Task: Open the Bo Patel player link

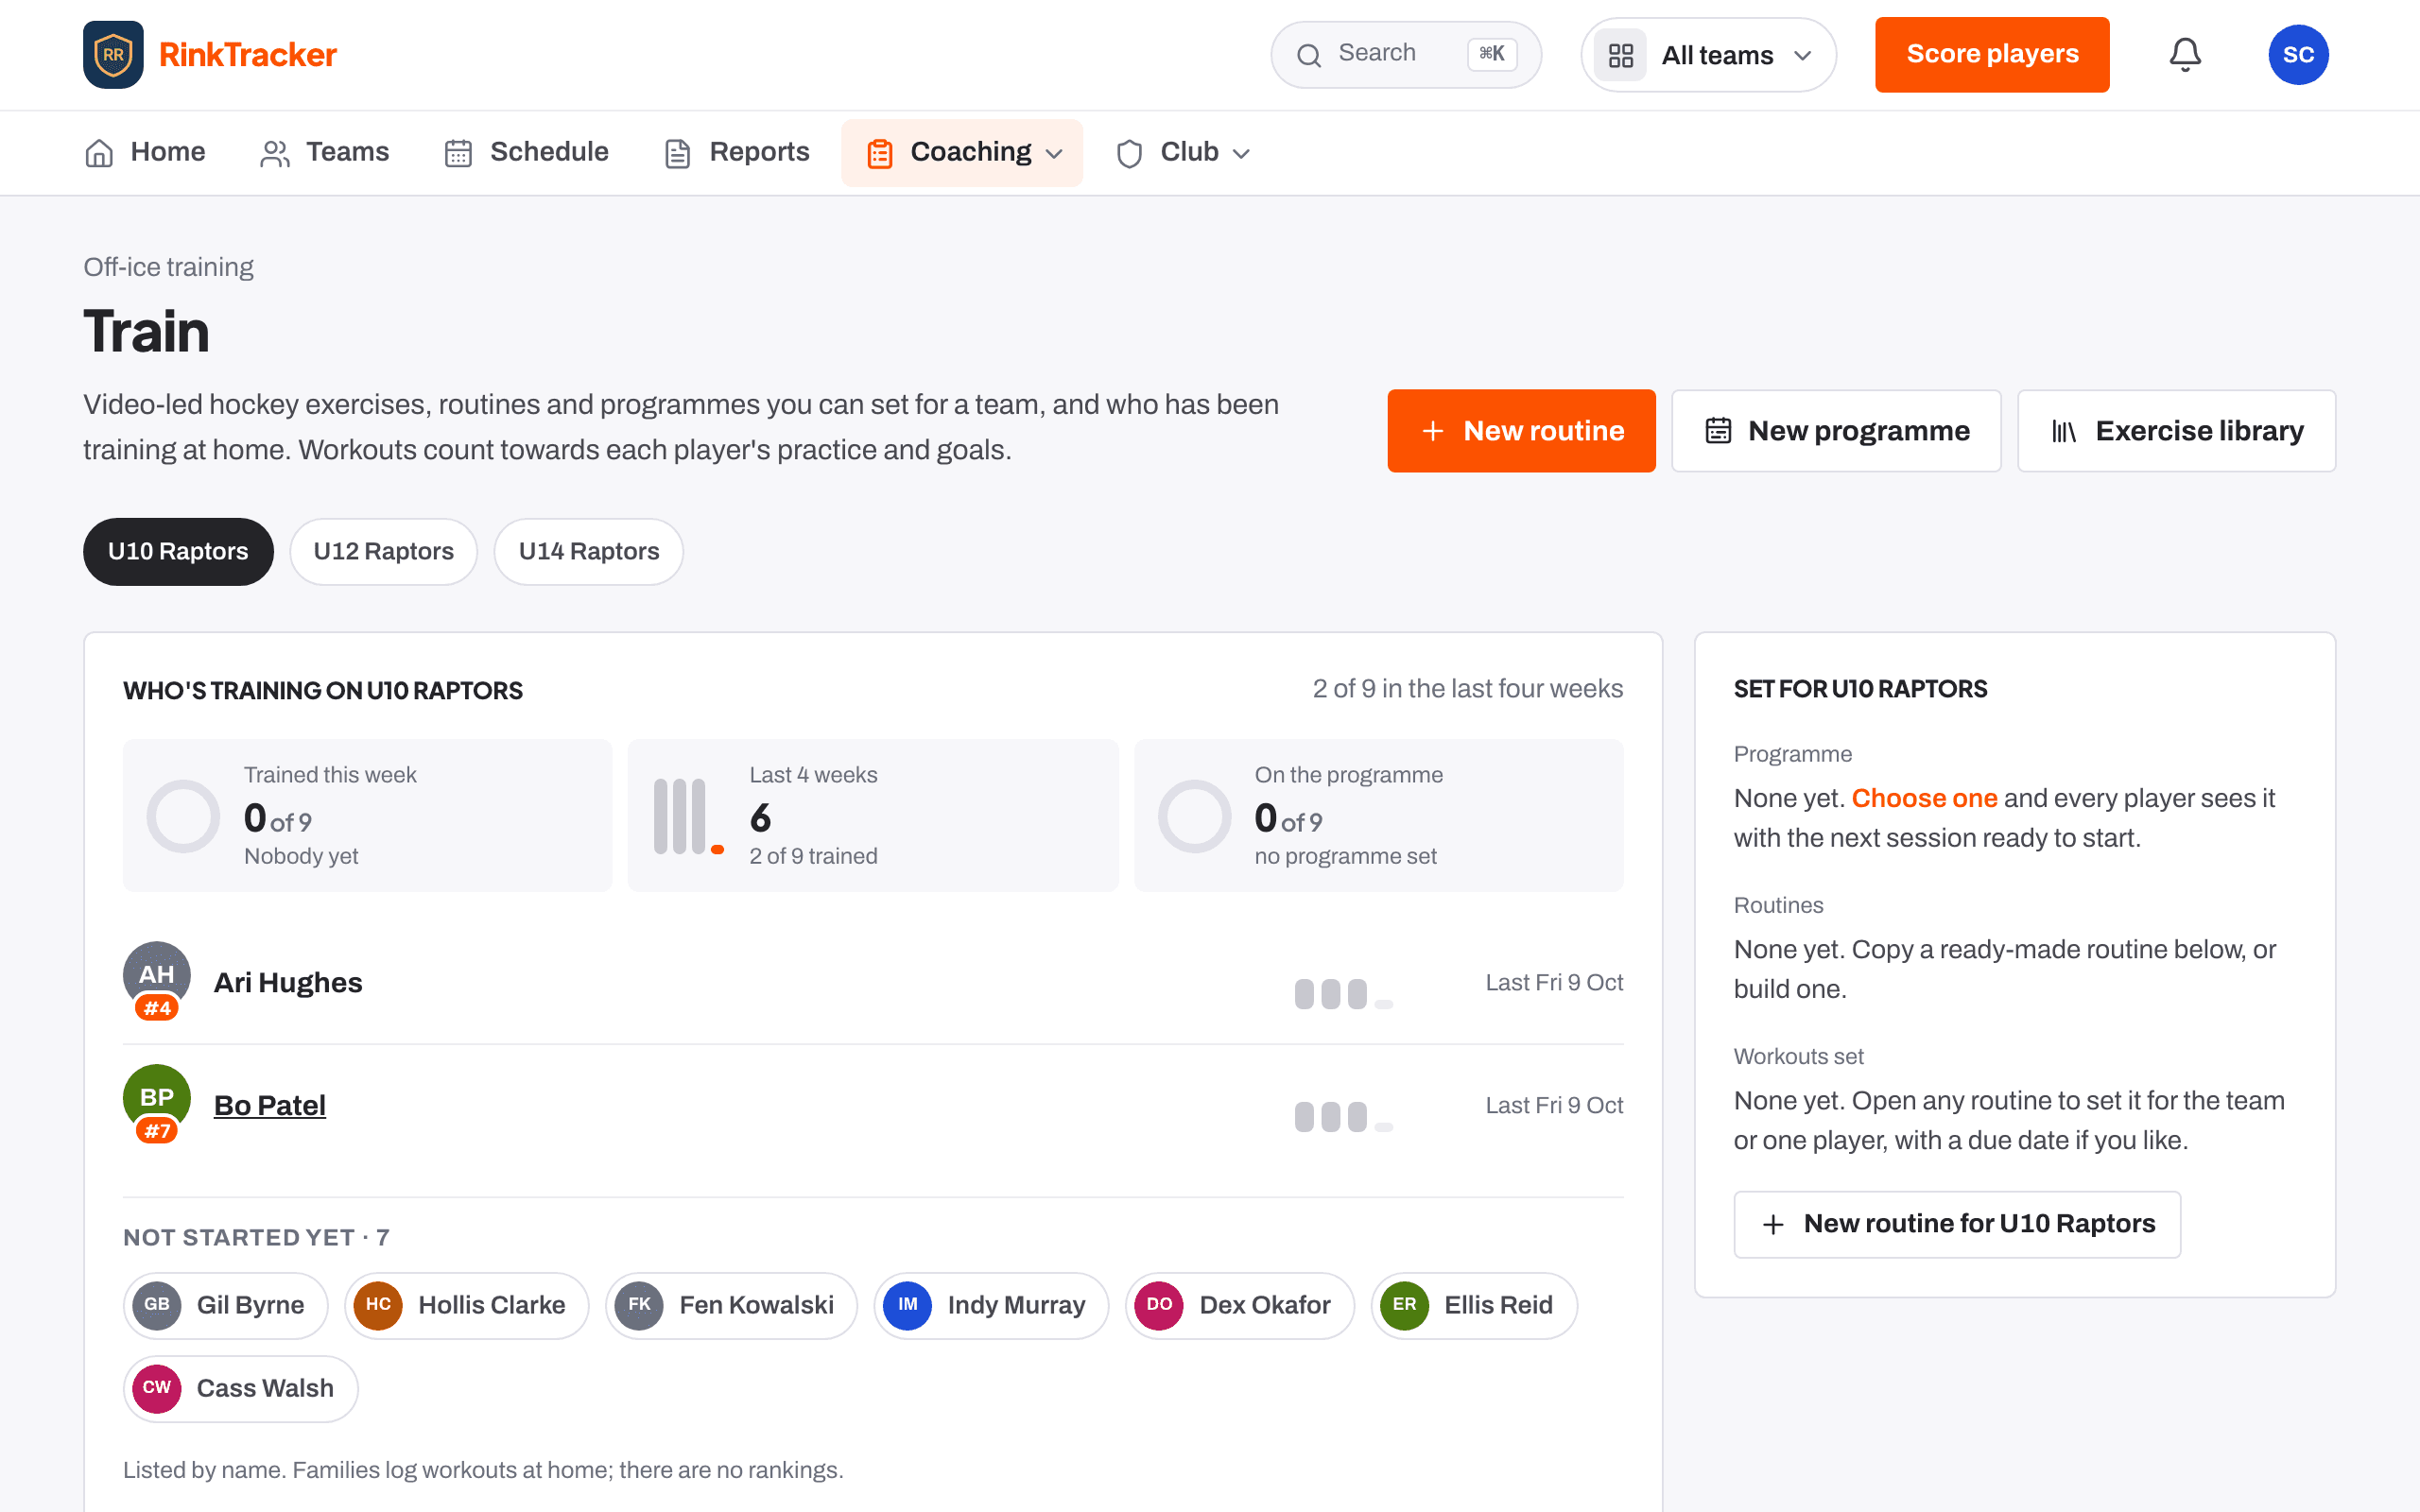Action: pyautogui.click(x=270, y=1105)
